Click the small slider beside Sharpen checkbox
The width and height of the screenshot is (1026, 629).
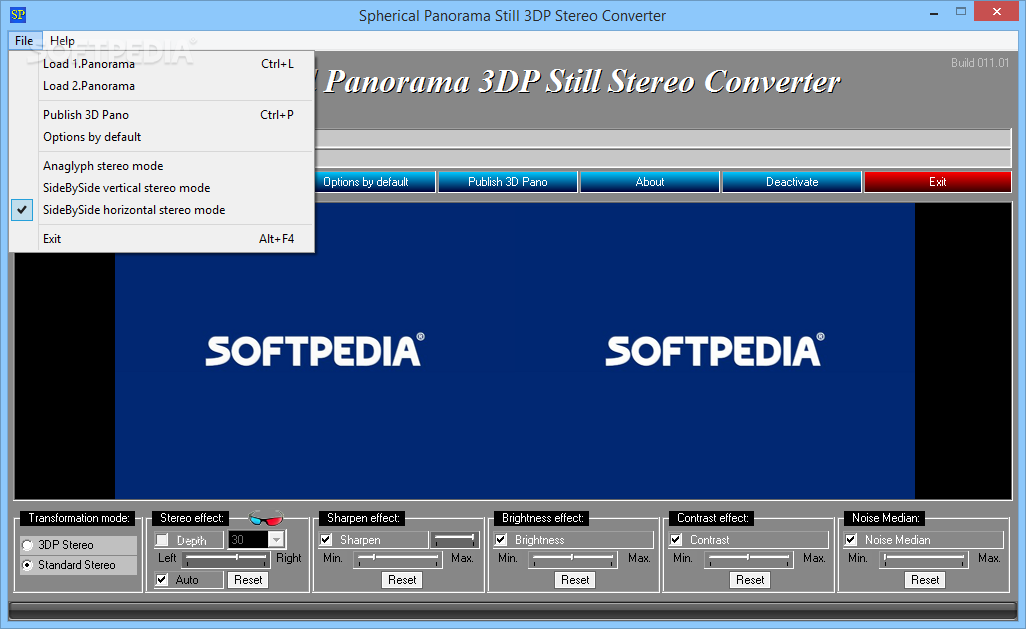(455, 539)
